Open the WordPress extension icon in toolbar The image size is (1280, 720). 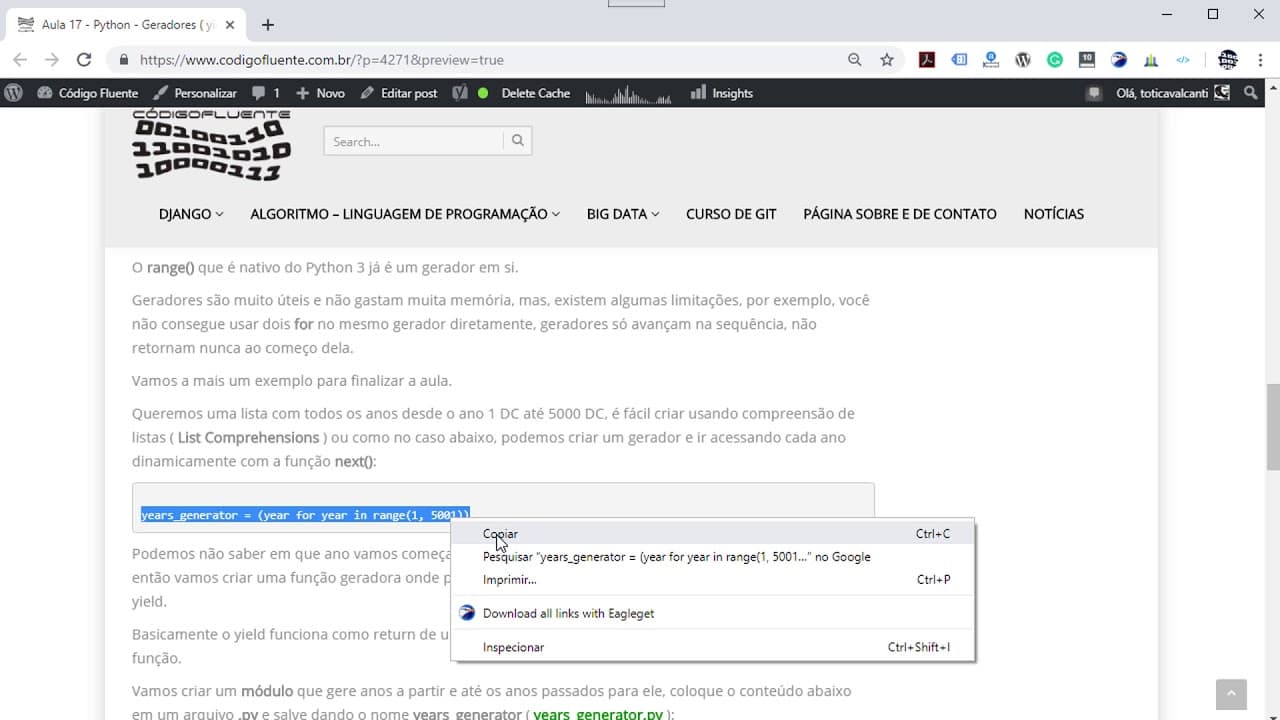point(1023,60)
